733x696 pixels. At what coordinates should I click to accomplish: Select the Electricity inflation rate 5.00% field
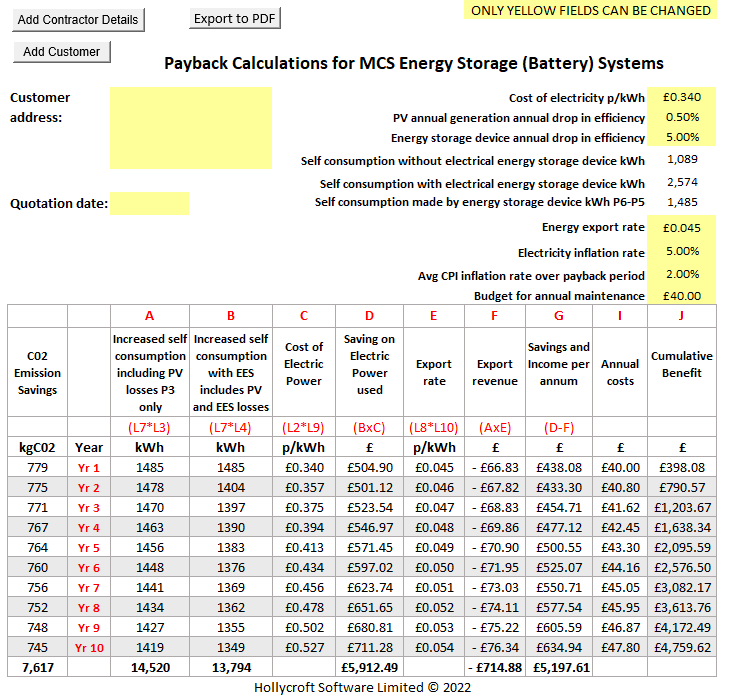[x=681, y=251]
